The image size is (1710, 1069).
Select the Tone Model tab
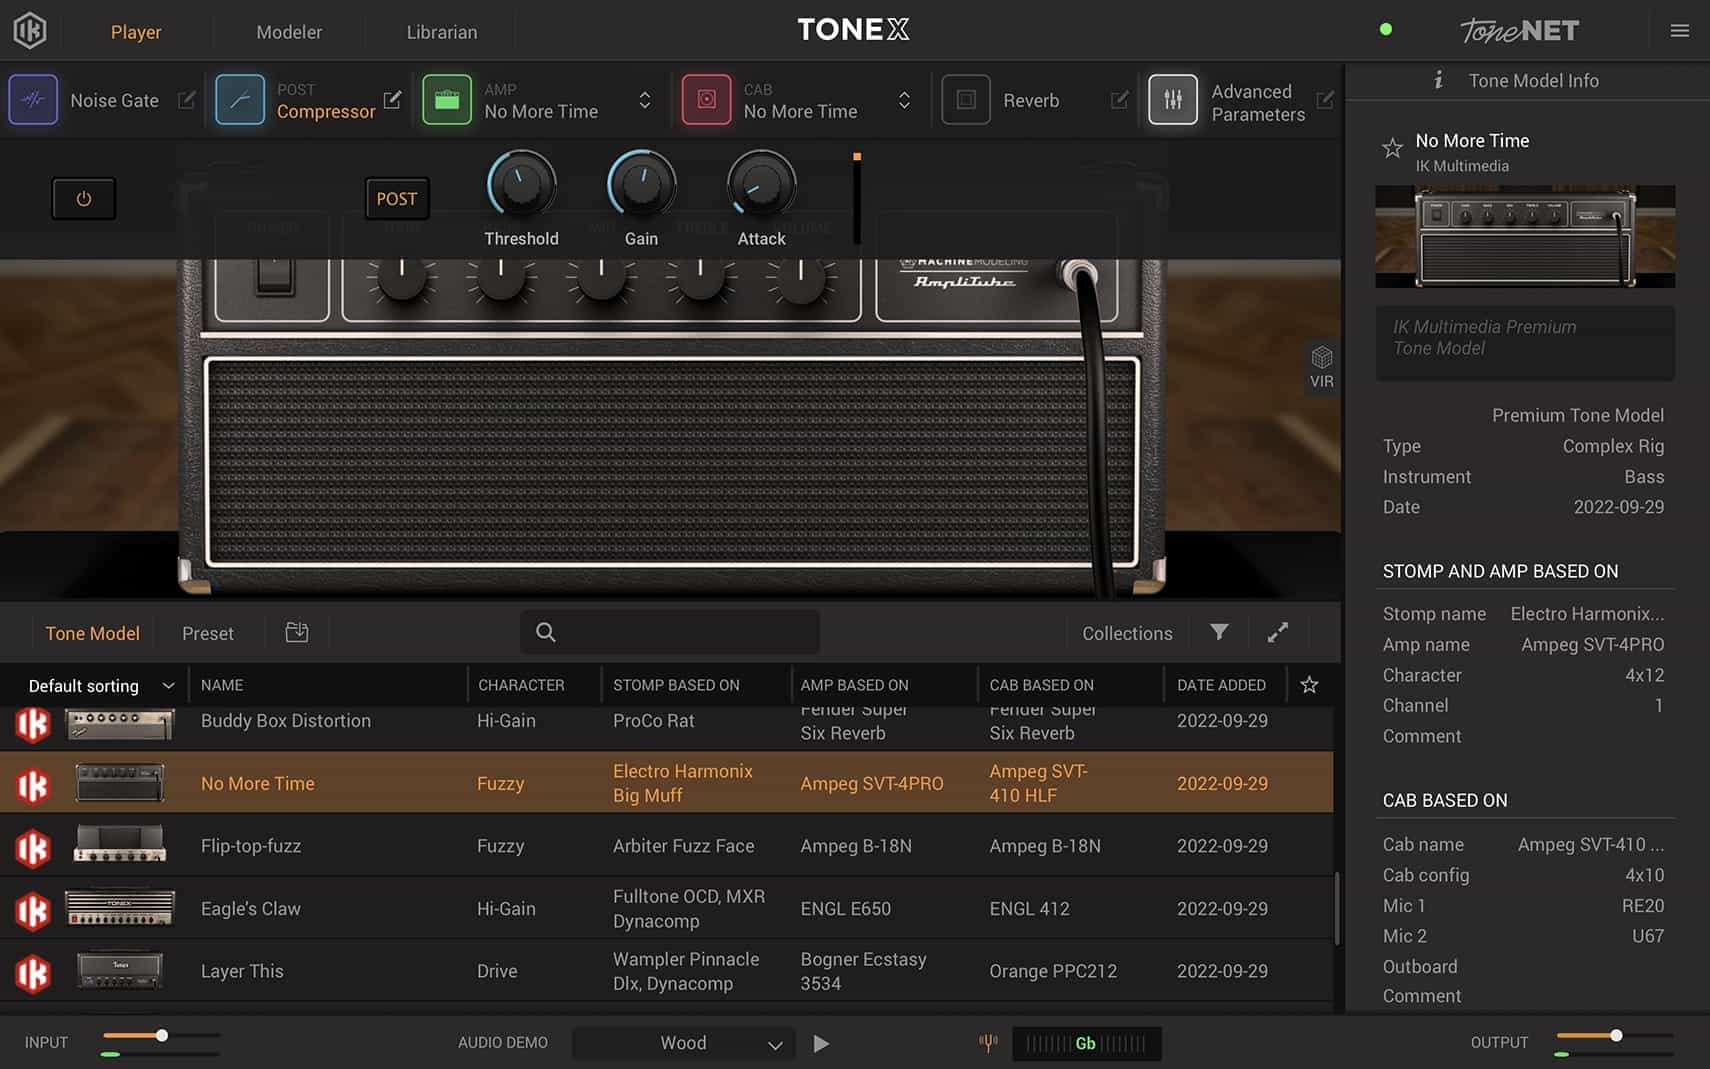92,633
